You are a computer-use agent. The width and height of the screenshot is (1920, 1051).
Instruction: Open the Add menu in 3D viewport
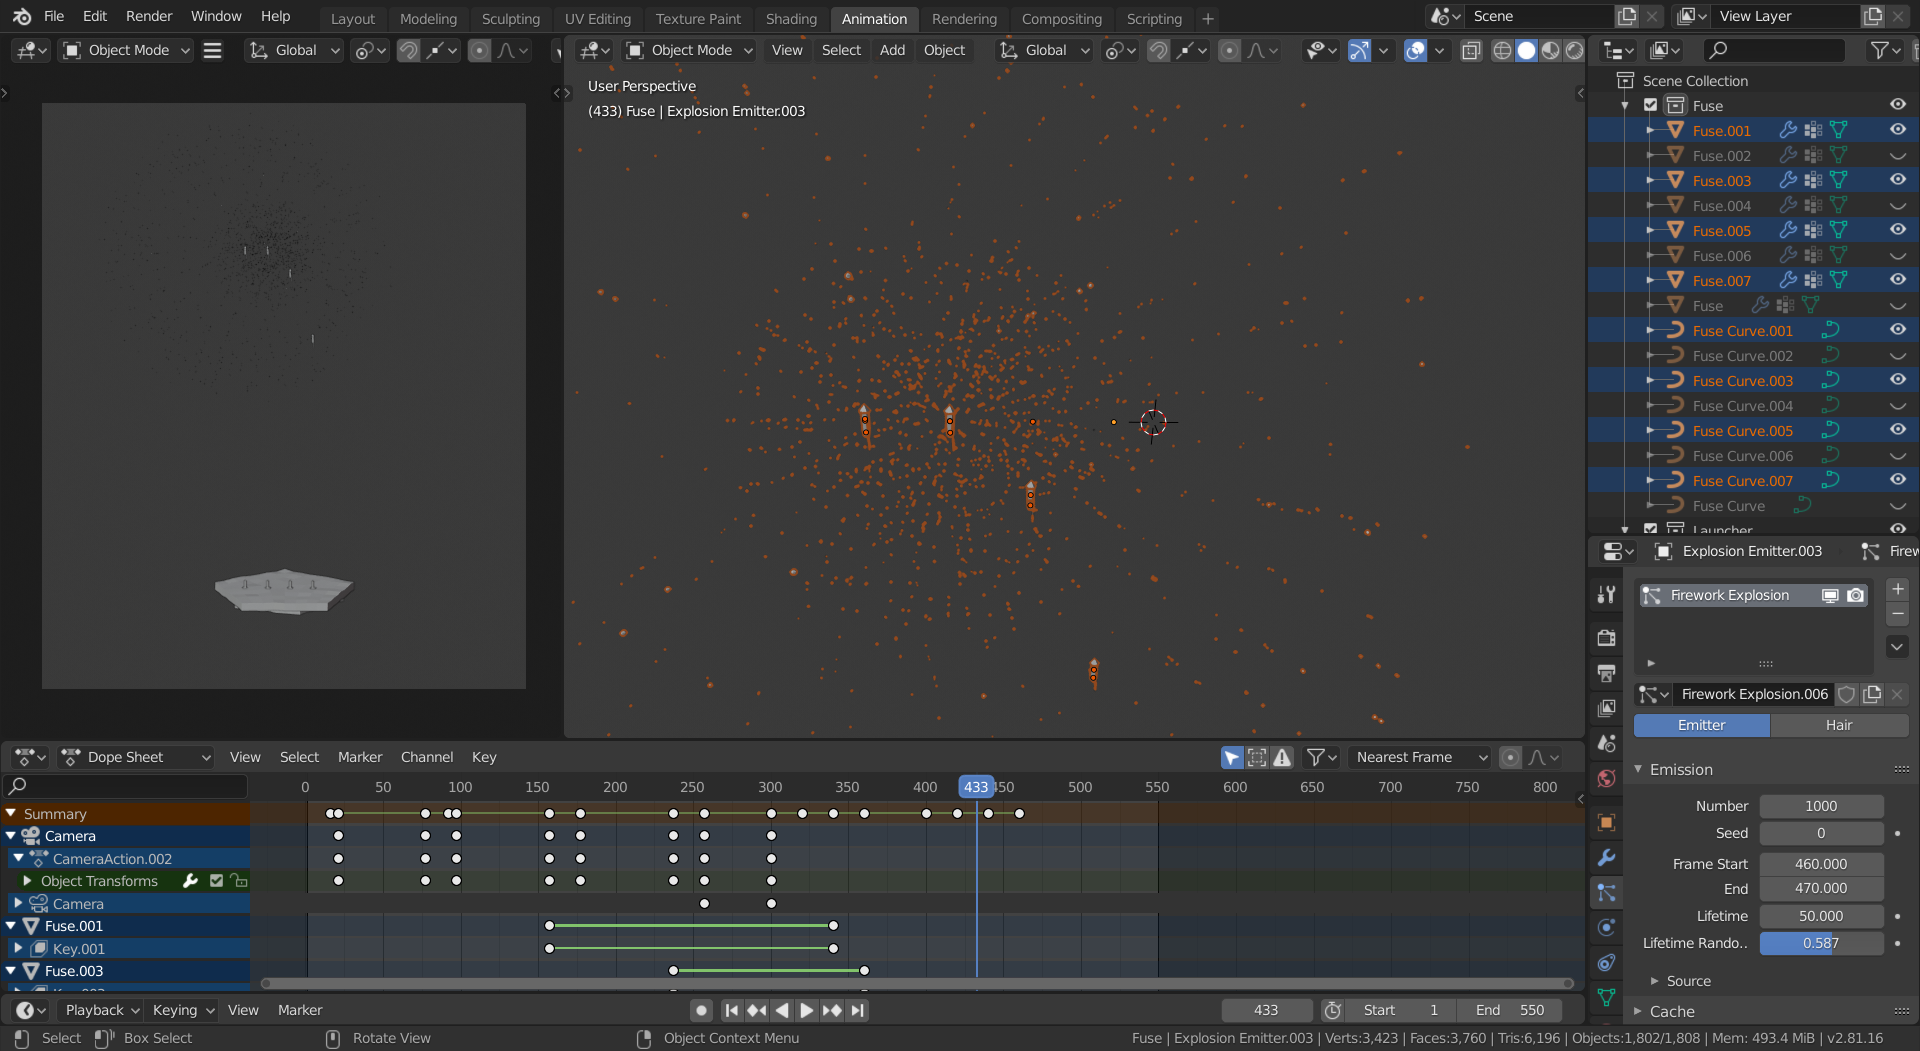pos(892,50)
